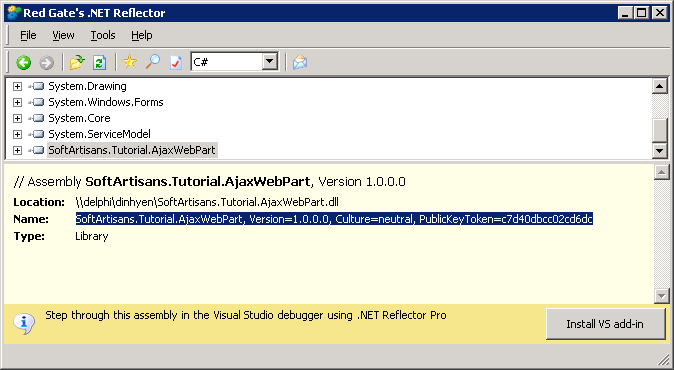The width and height of the screenshot is (674, 370).
Task: Click the blue information icon in the yellow bar
Action: tap(24, 322)
